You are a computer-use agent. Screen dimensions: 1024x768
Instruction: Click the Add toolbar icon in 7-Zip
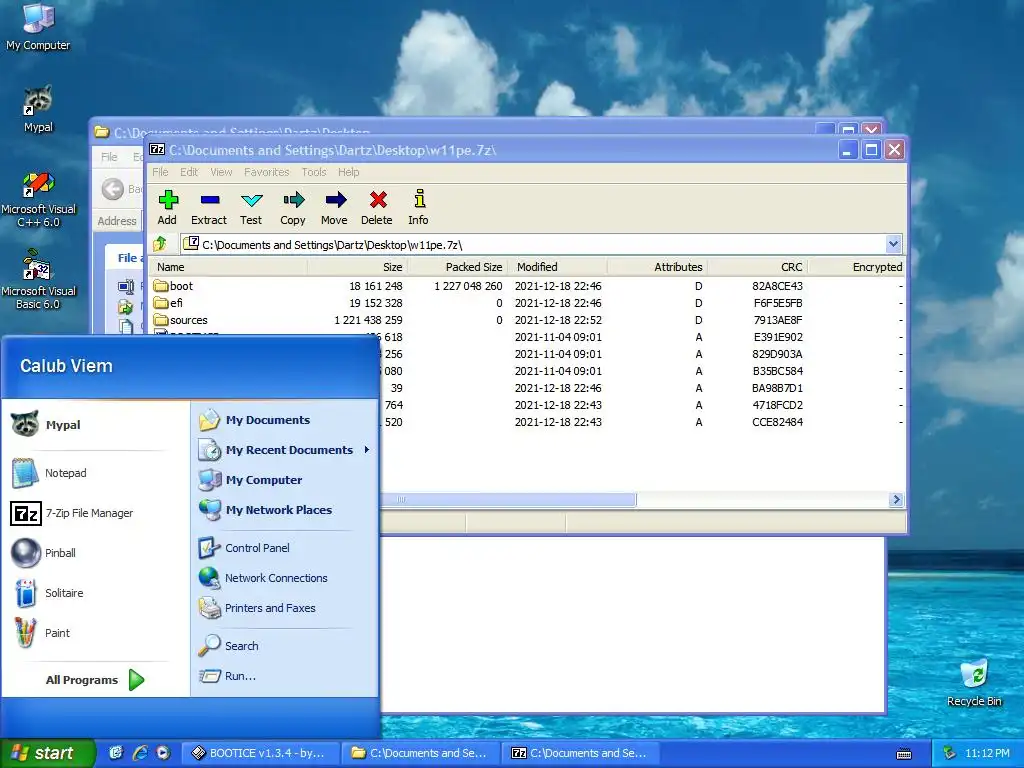point(167,208)
